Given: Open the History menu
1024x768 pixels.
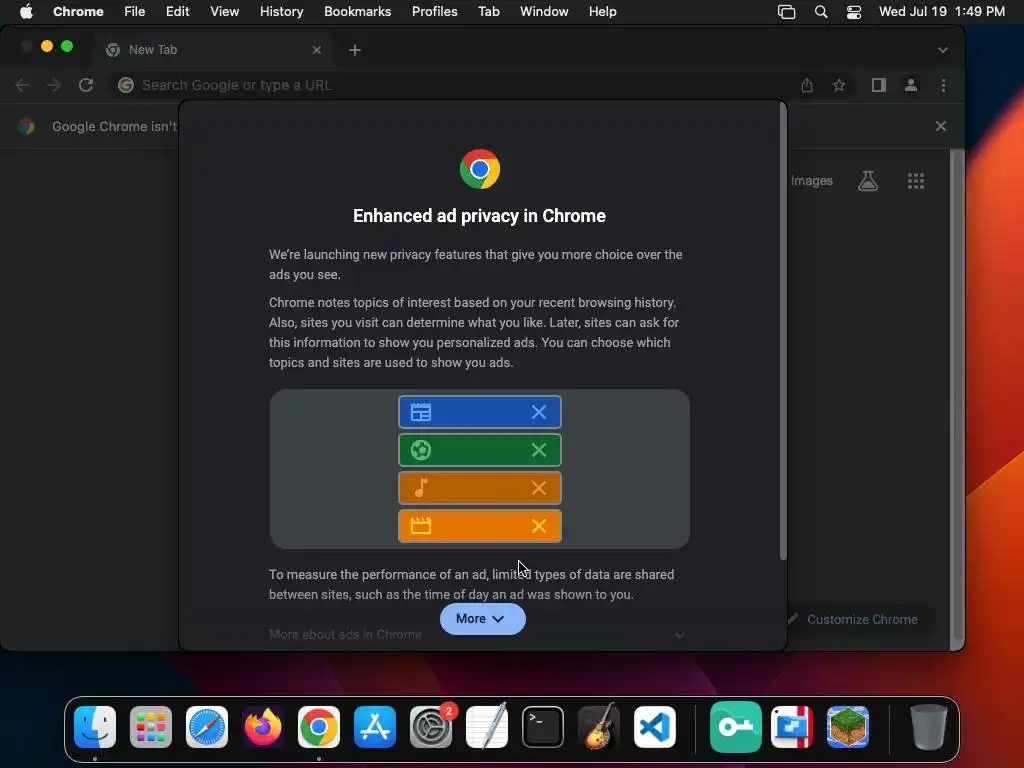Looking at the screenshot, I should point(281,11).
